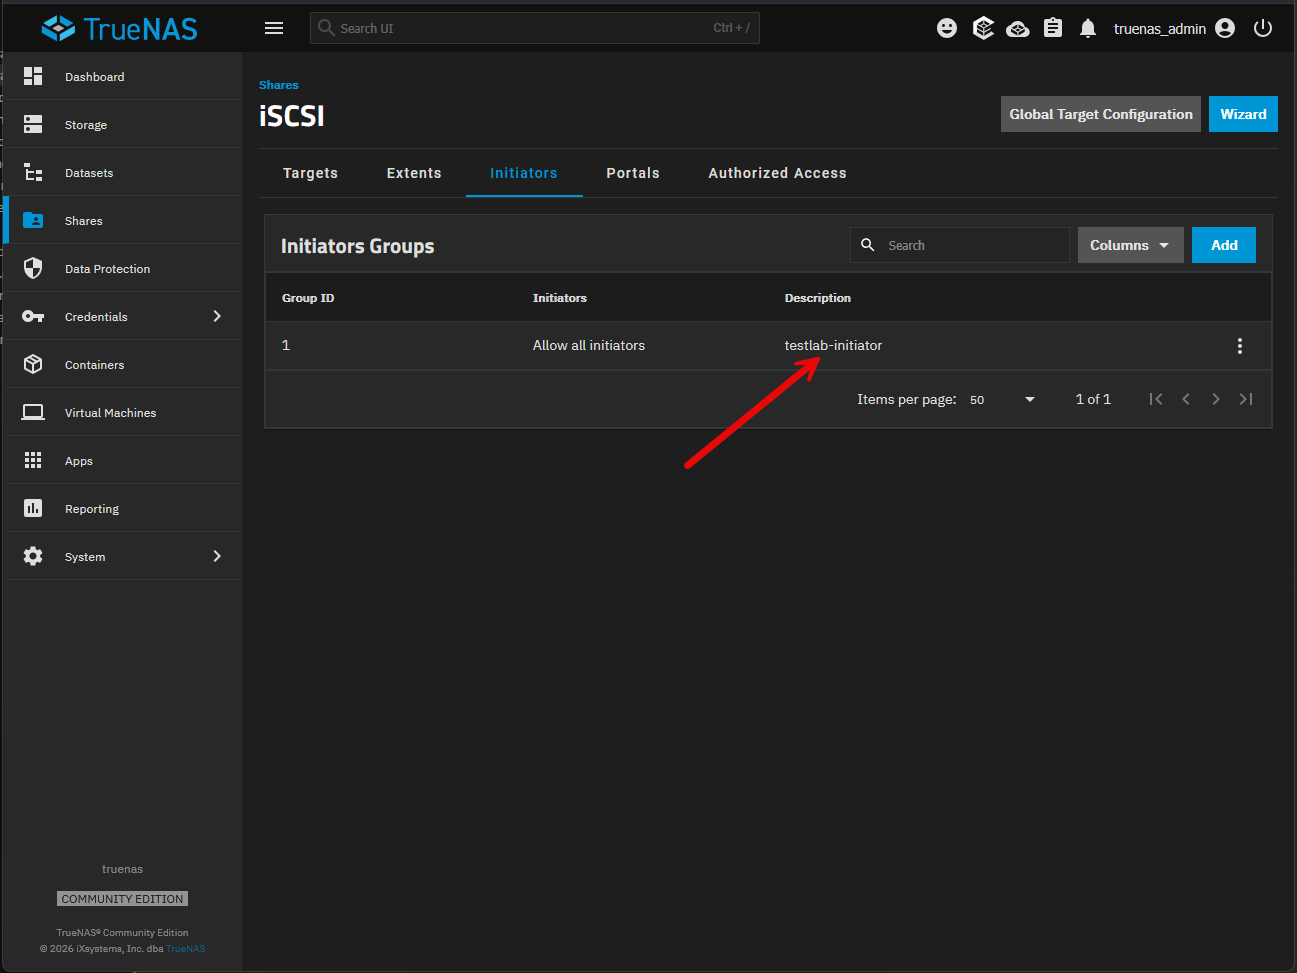1297x973 pixels.
Task: Open Virtual Machines from the sidebar
Action: coord(123,412)
